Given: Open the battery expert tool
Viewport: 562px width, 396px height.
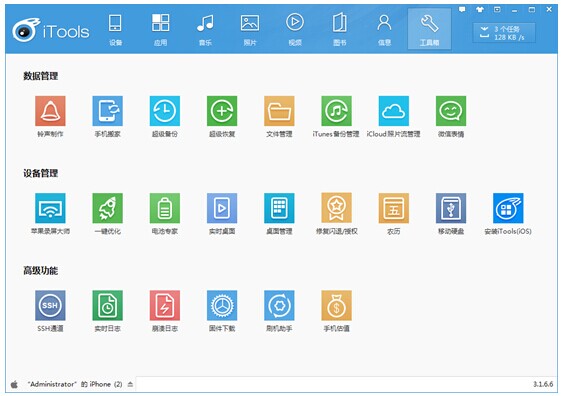Looking at the screenshot, I should pos(165,208).
